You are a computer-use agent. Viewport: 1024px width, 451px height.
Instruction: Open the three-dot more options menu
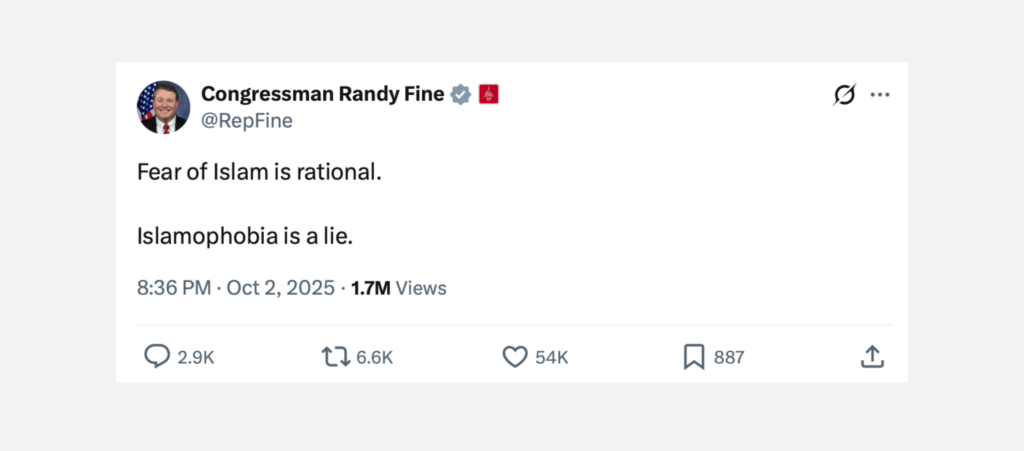coord(880,95)
